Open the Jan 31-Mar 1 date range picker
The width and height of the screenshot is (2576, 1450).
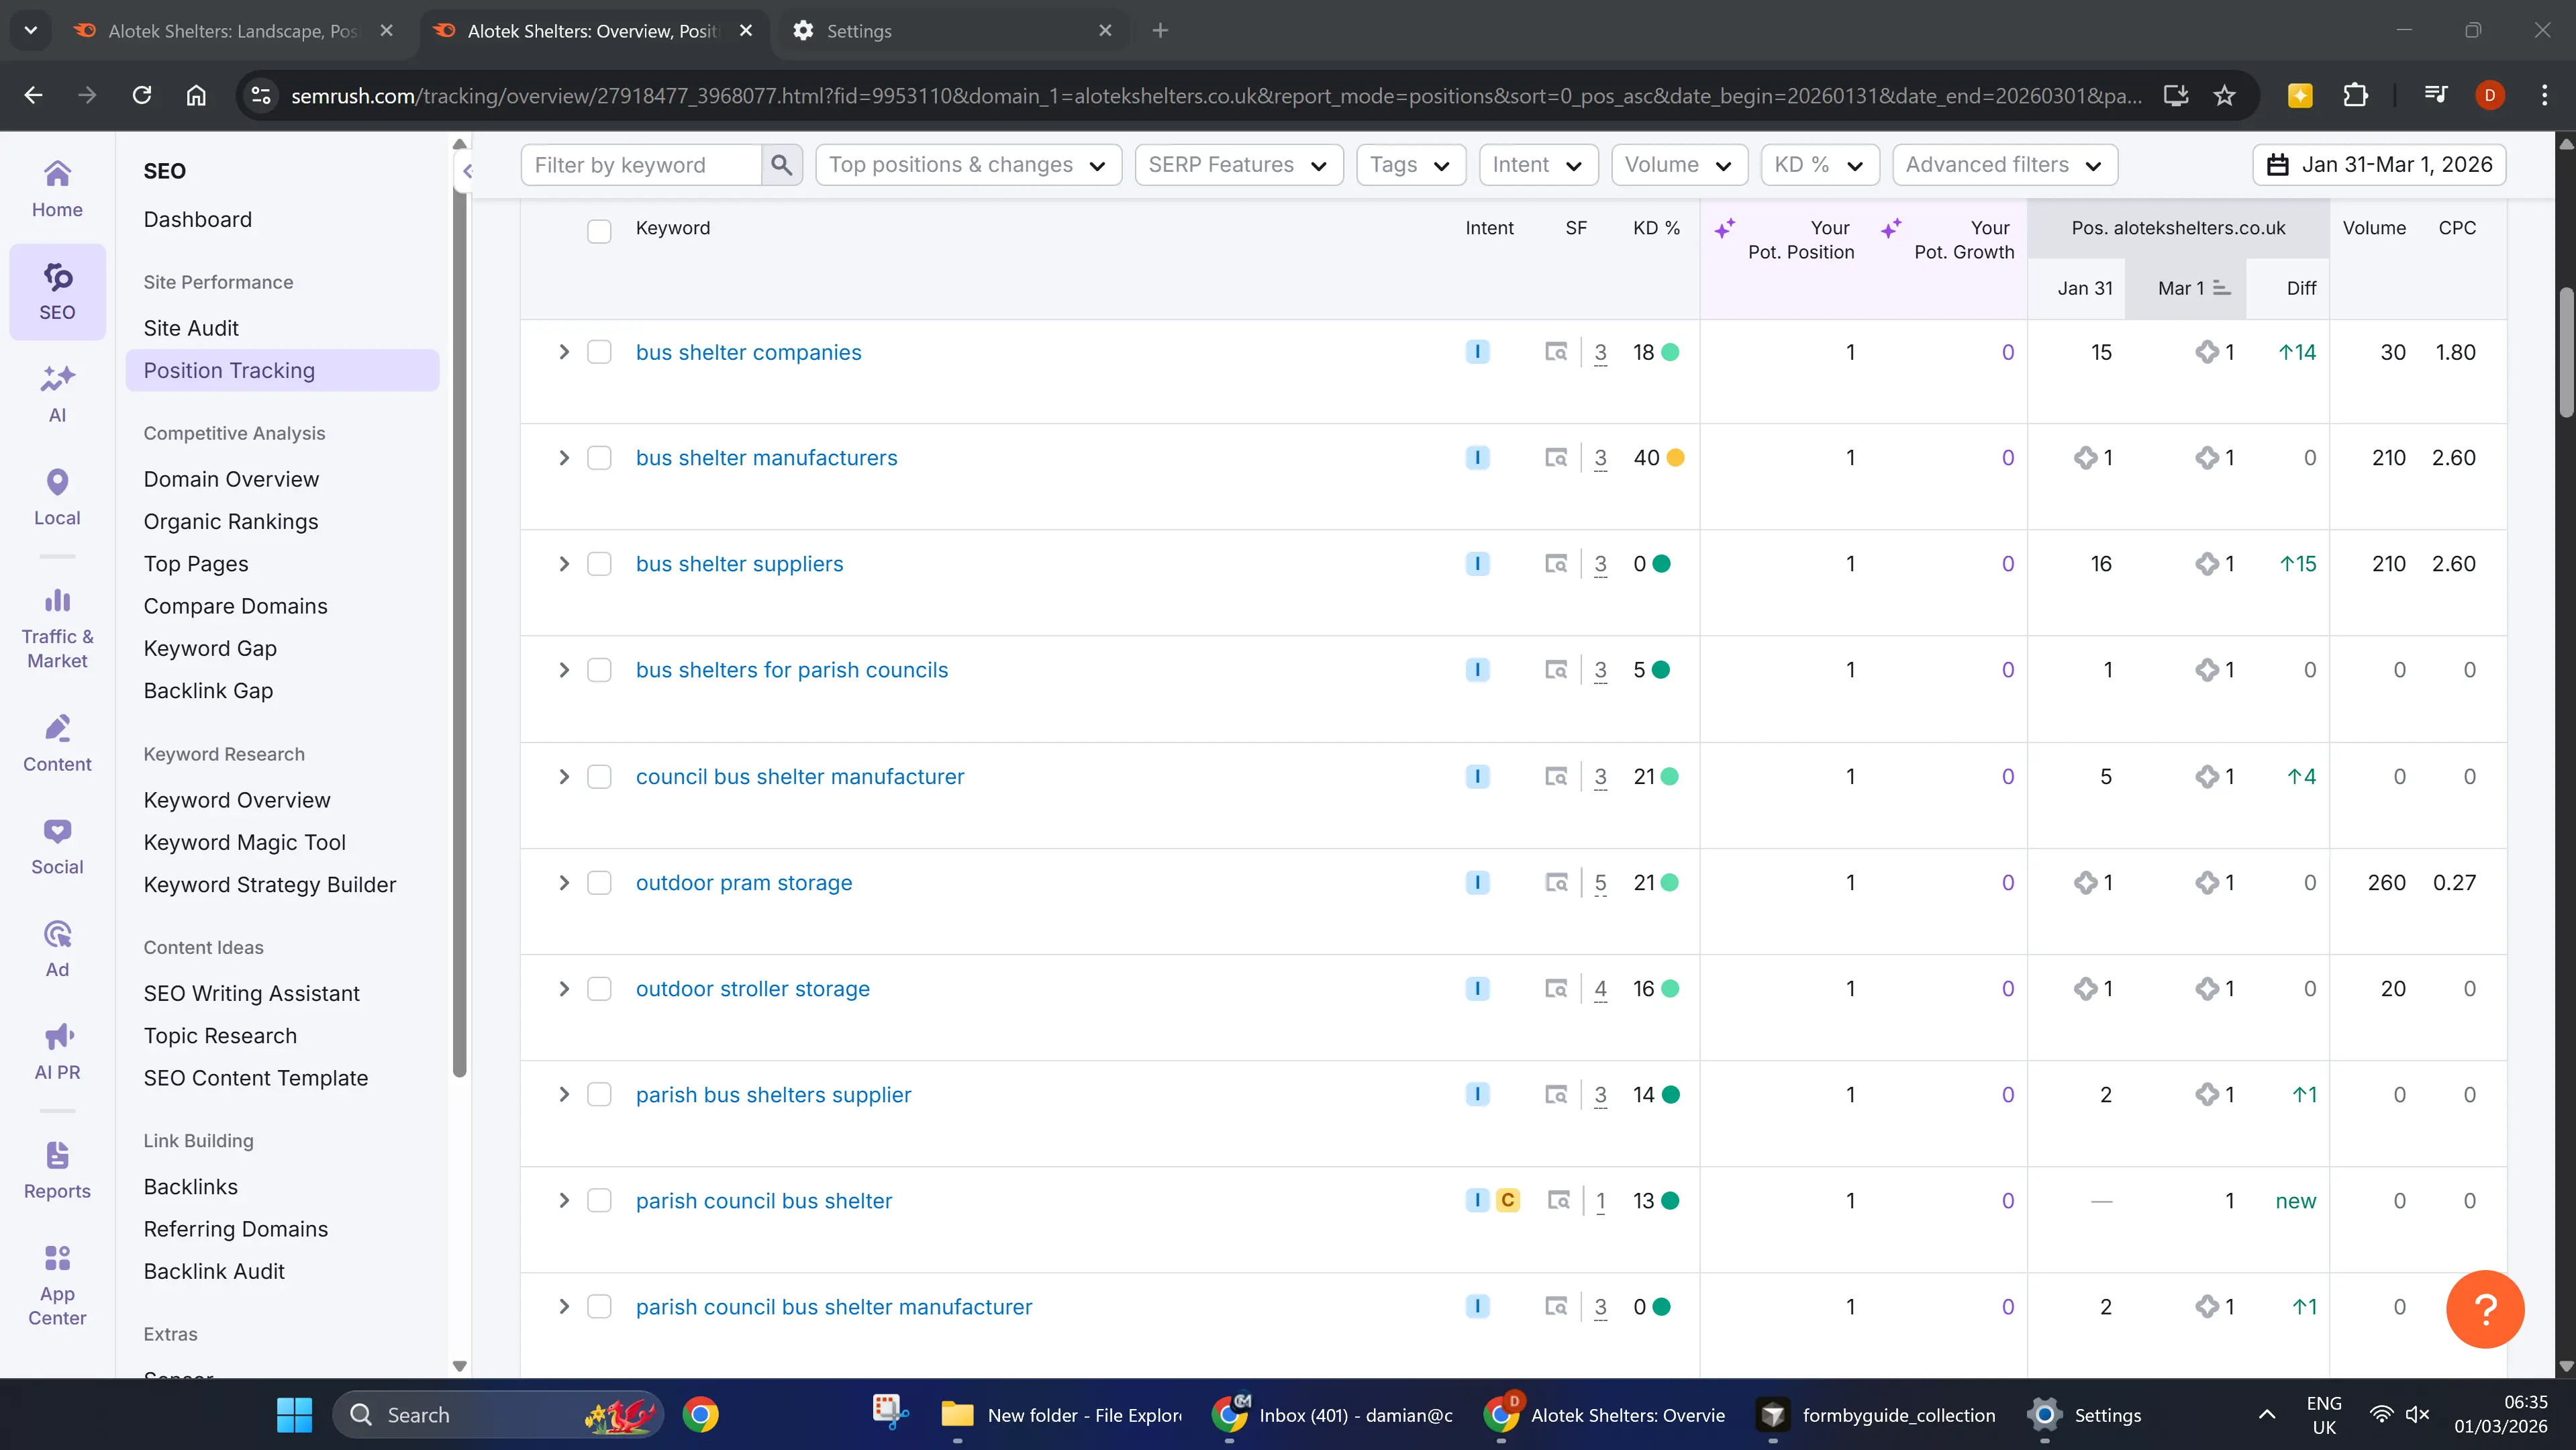click(x=2379, y=164)
